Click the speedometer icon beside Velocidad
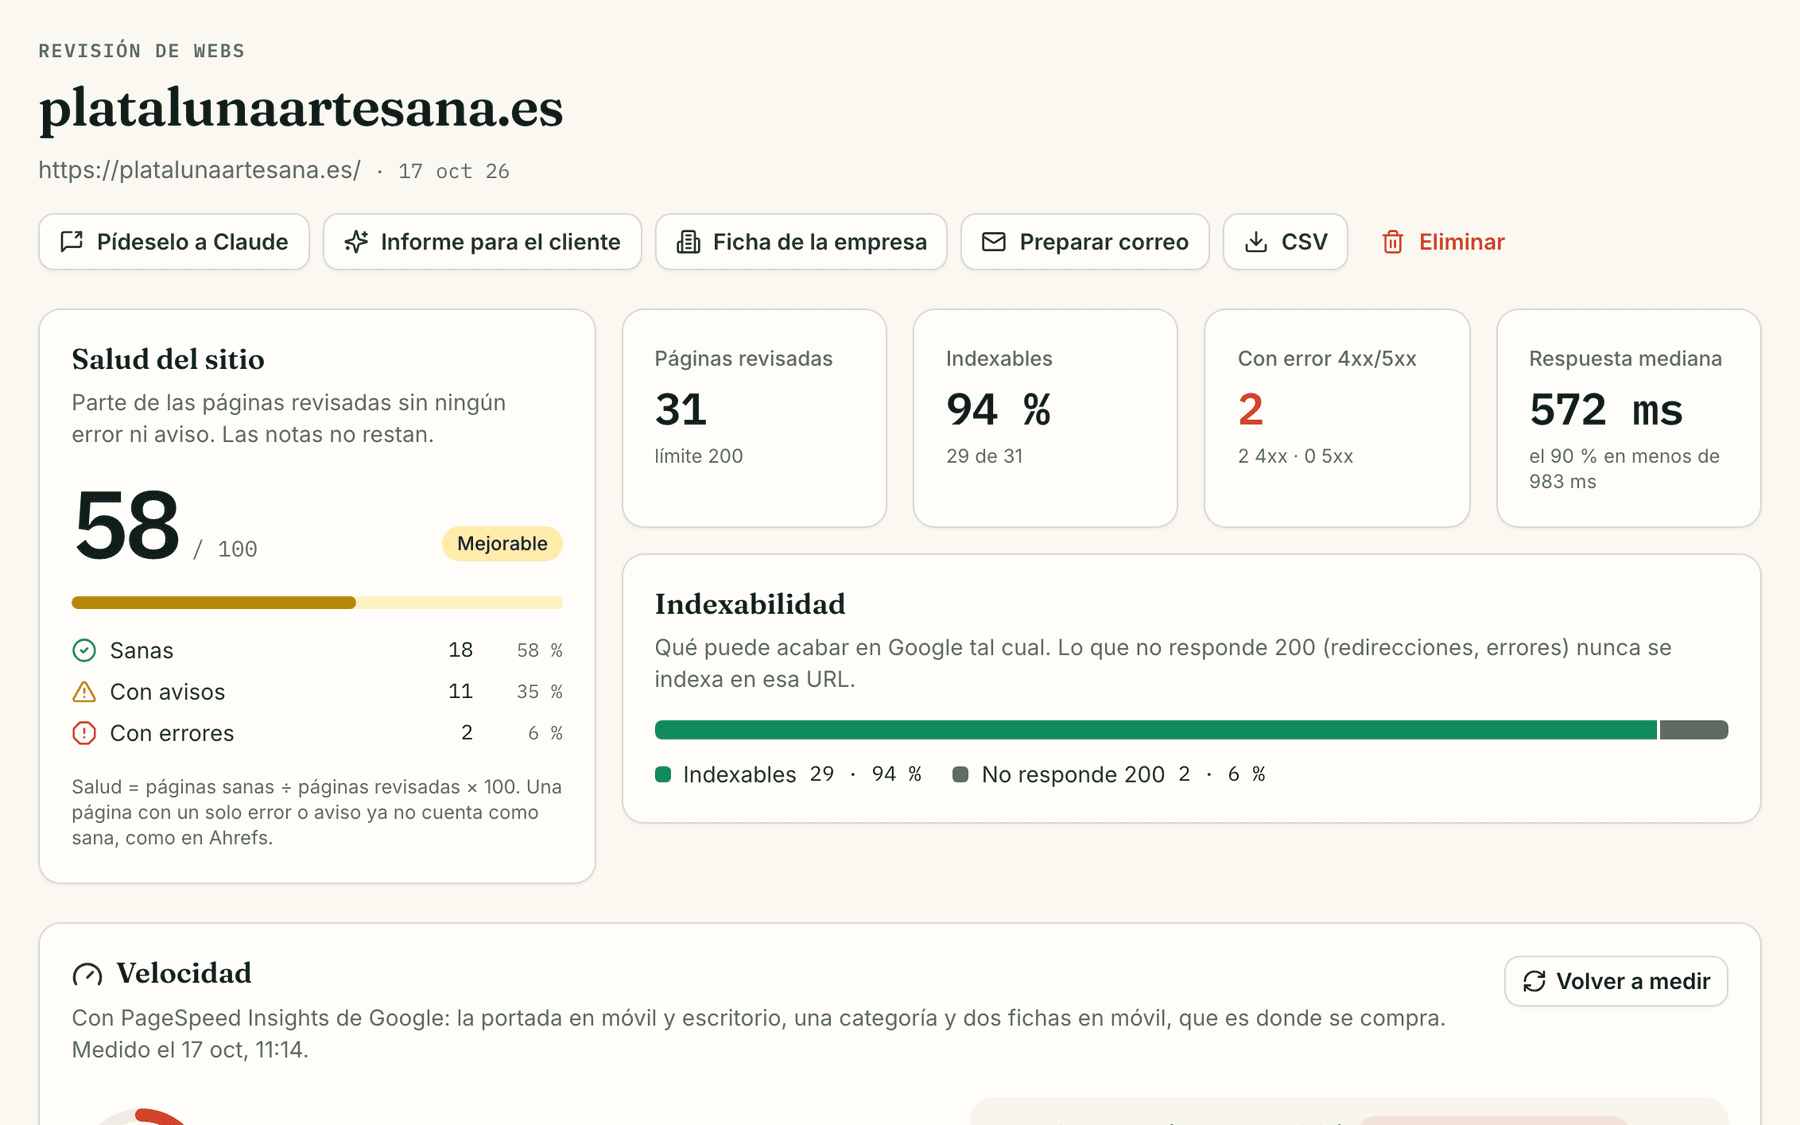 (x=87, y=974)
